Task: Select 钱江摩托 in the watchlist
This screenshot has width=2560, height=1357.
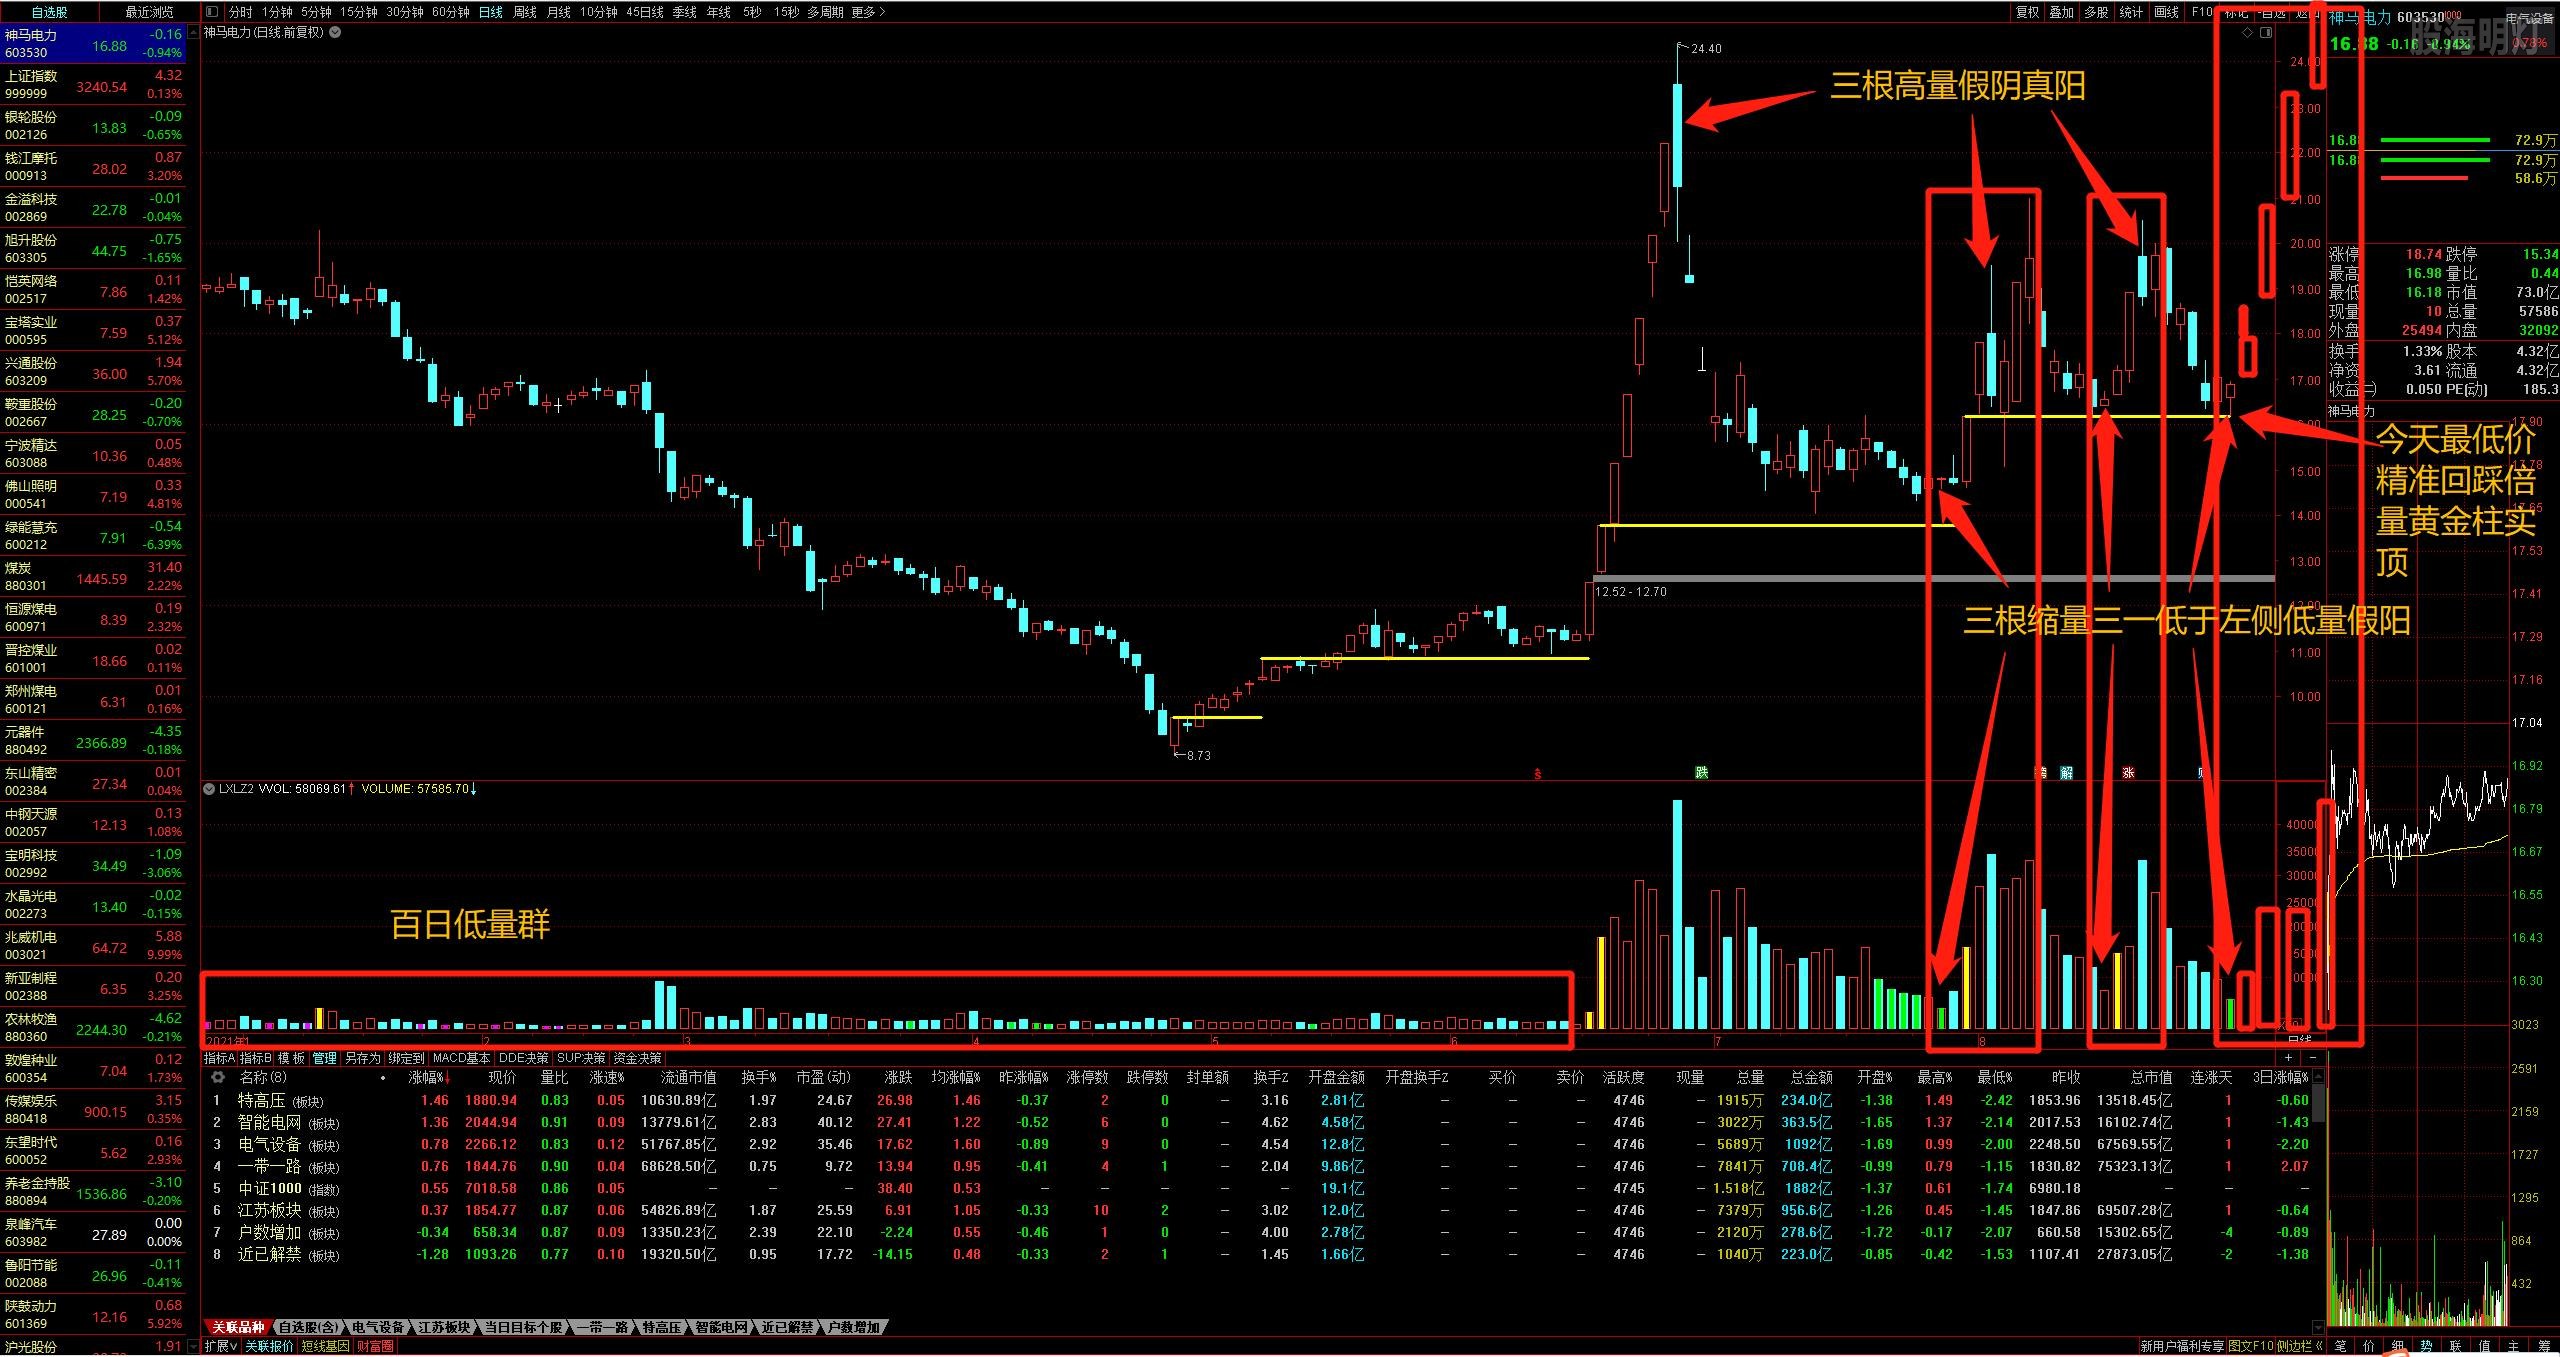Action: tap(93, 167)
